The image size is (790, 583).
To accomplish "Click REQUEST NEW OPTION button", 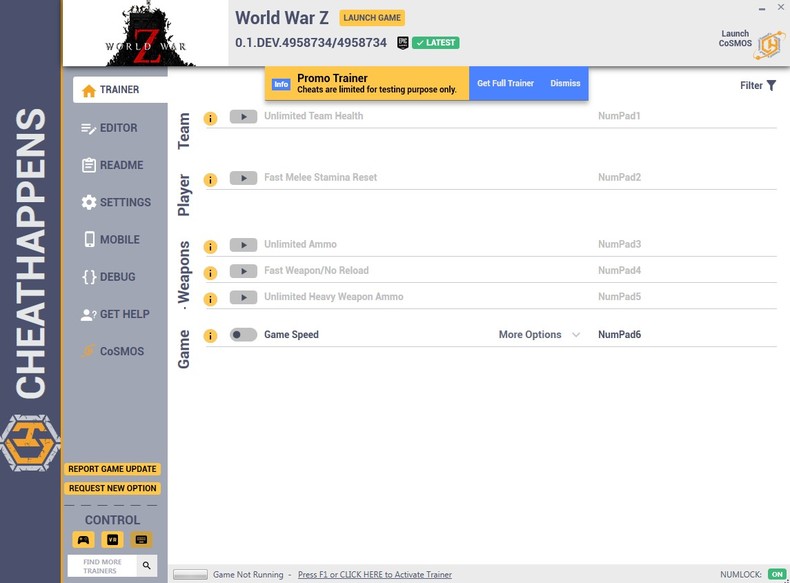I will click(112, 488).
